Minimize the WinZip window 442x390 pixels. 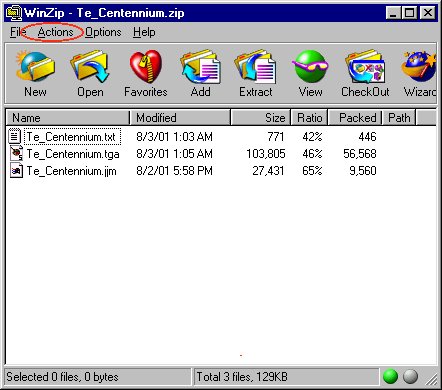(x=393, y=13)
